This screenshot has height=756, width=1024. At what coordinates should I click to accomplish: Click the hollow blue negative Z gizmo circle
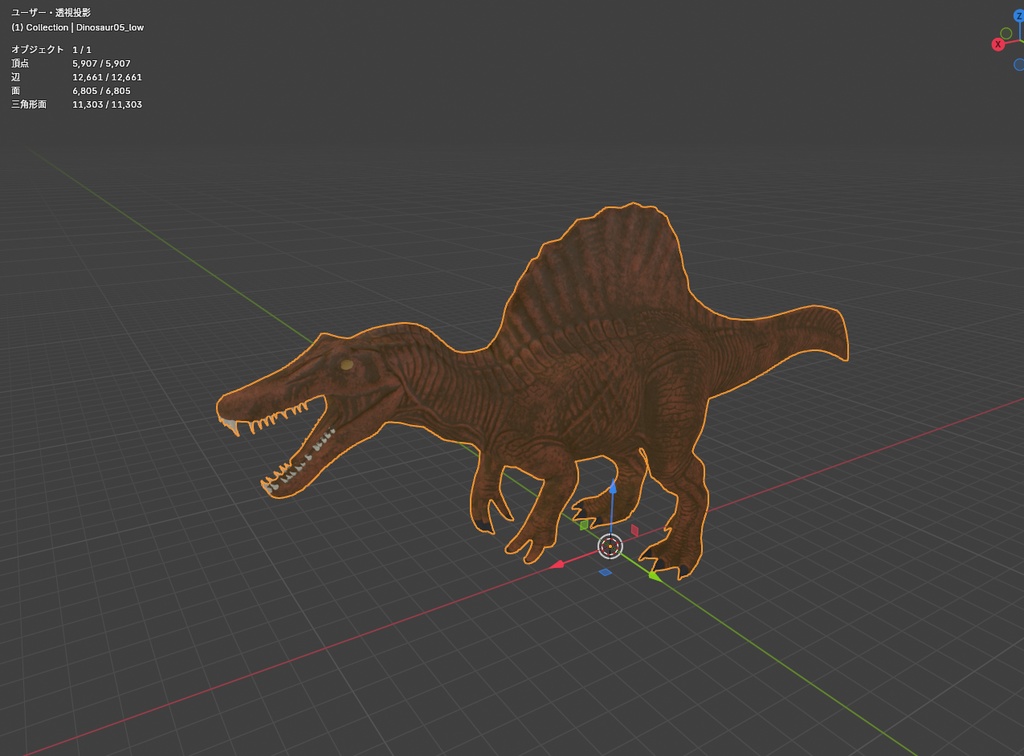[x=1019, y=65]
